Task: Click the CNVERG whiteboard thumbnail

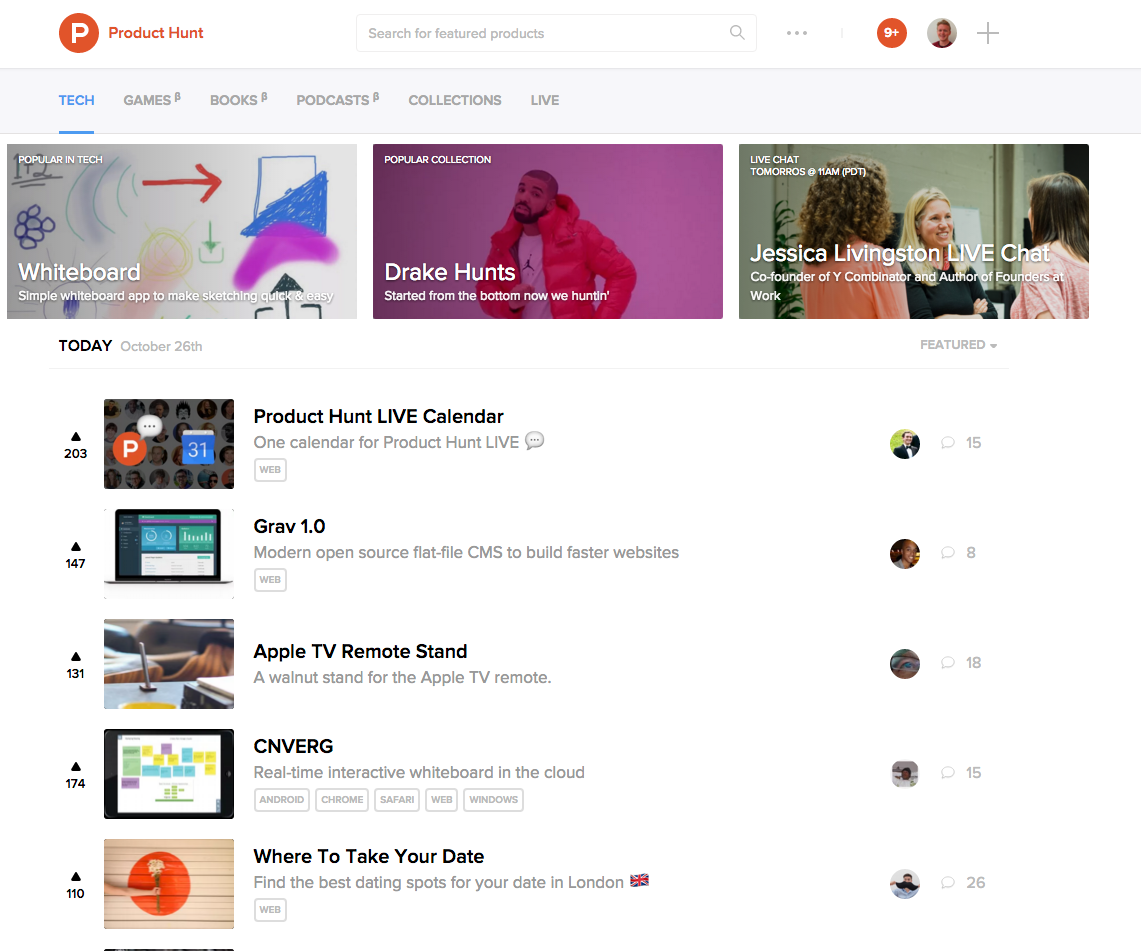Action: [169, 773]
